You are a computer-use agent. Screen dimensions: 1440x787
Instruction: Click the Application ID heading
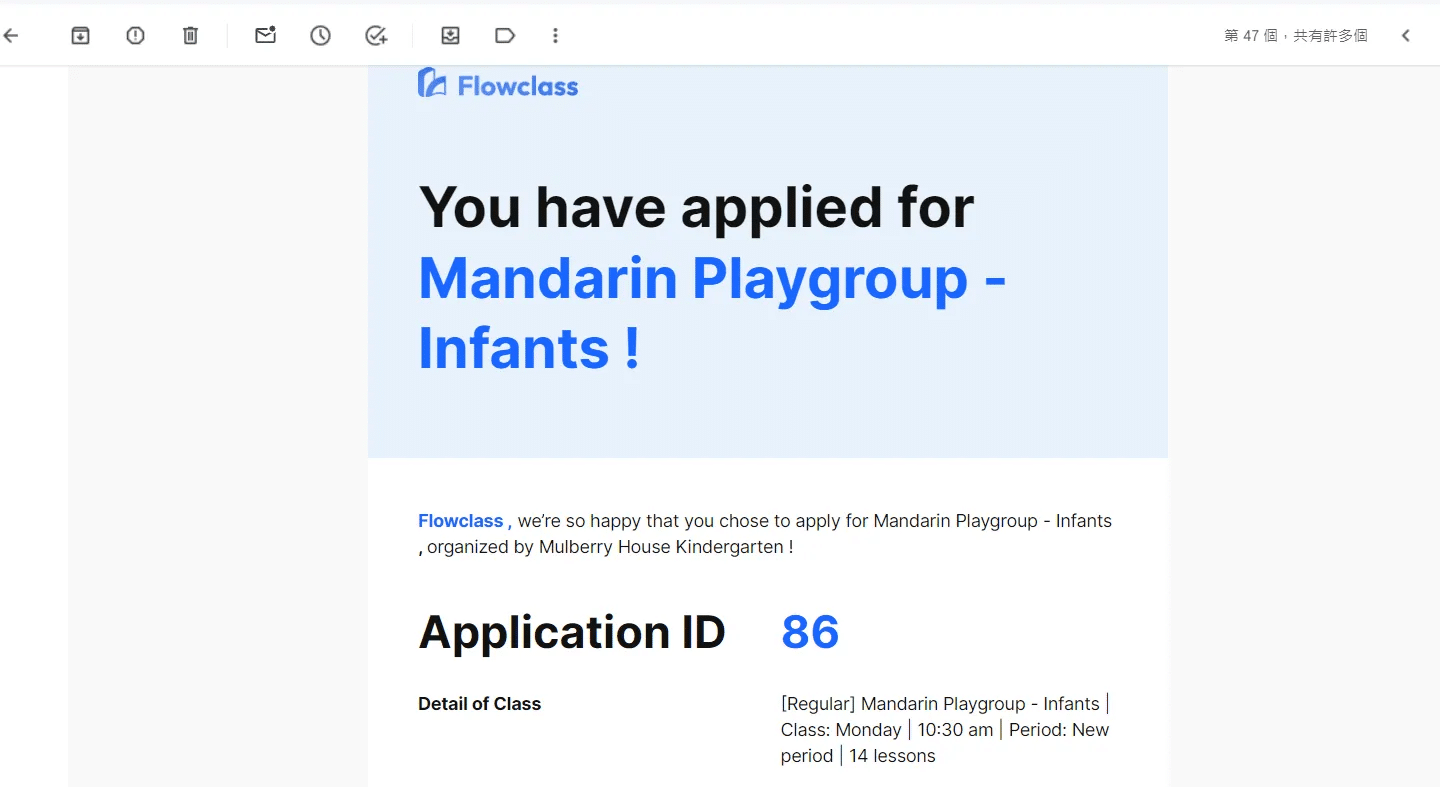point(572,632)
